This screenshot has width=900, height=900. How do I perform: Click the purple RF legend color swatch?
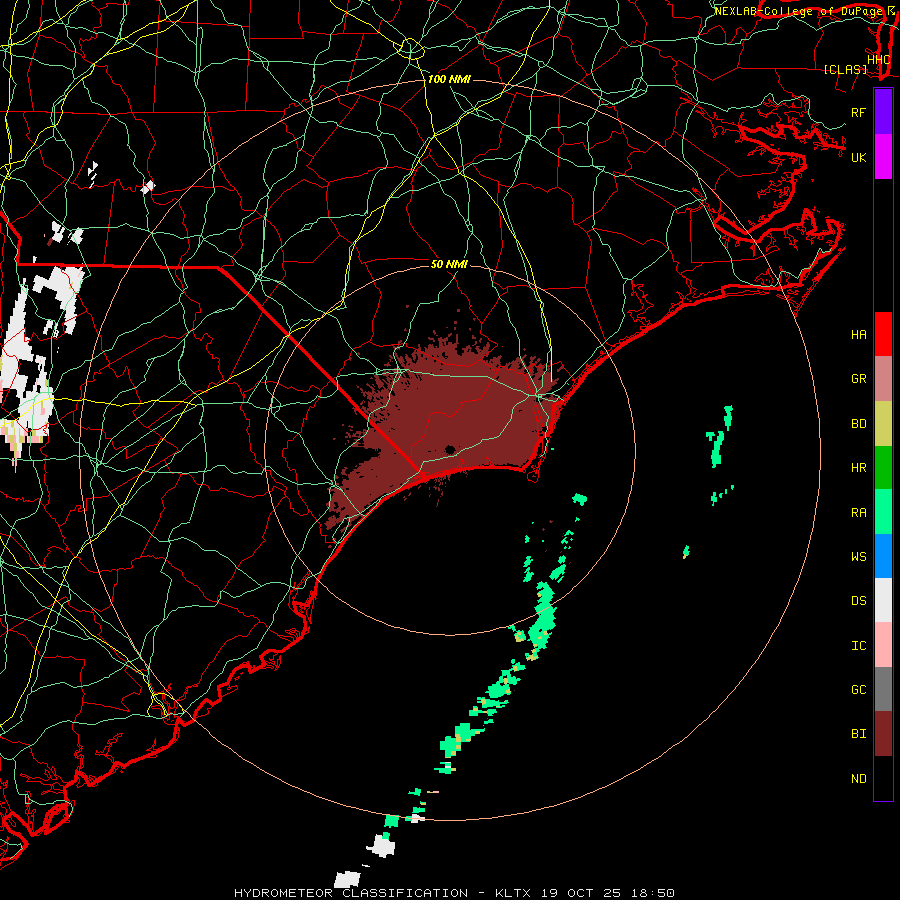pos(883,112)
